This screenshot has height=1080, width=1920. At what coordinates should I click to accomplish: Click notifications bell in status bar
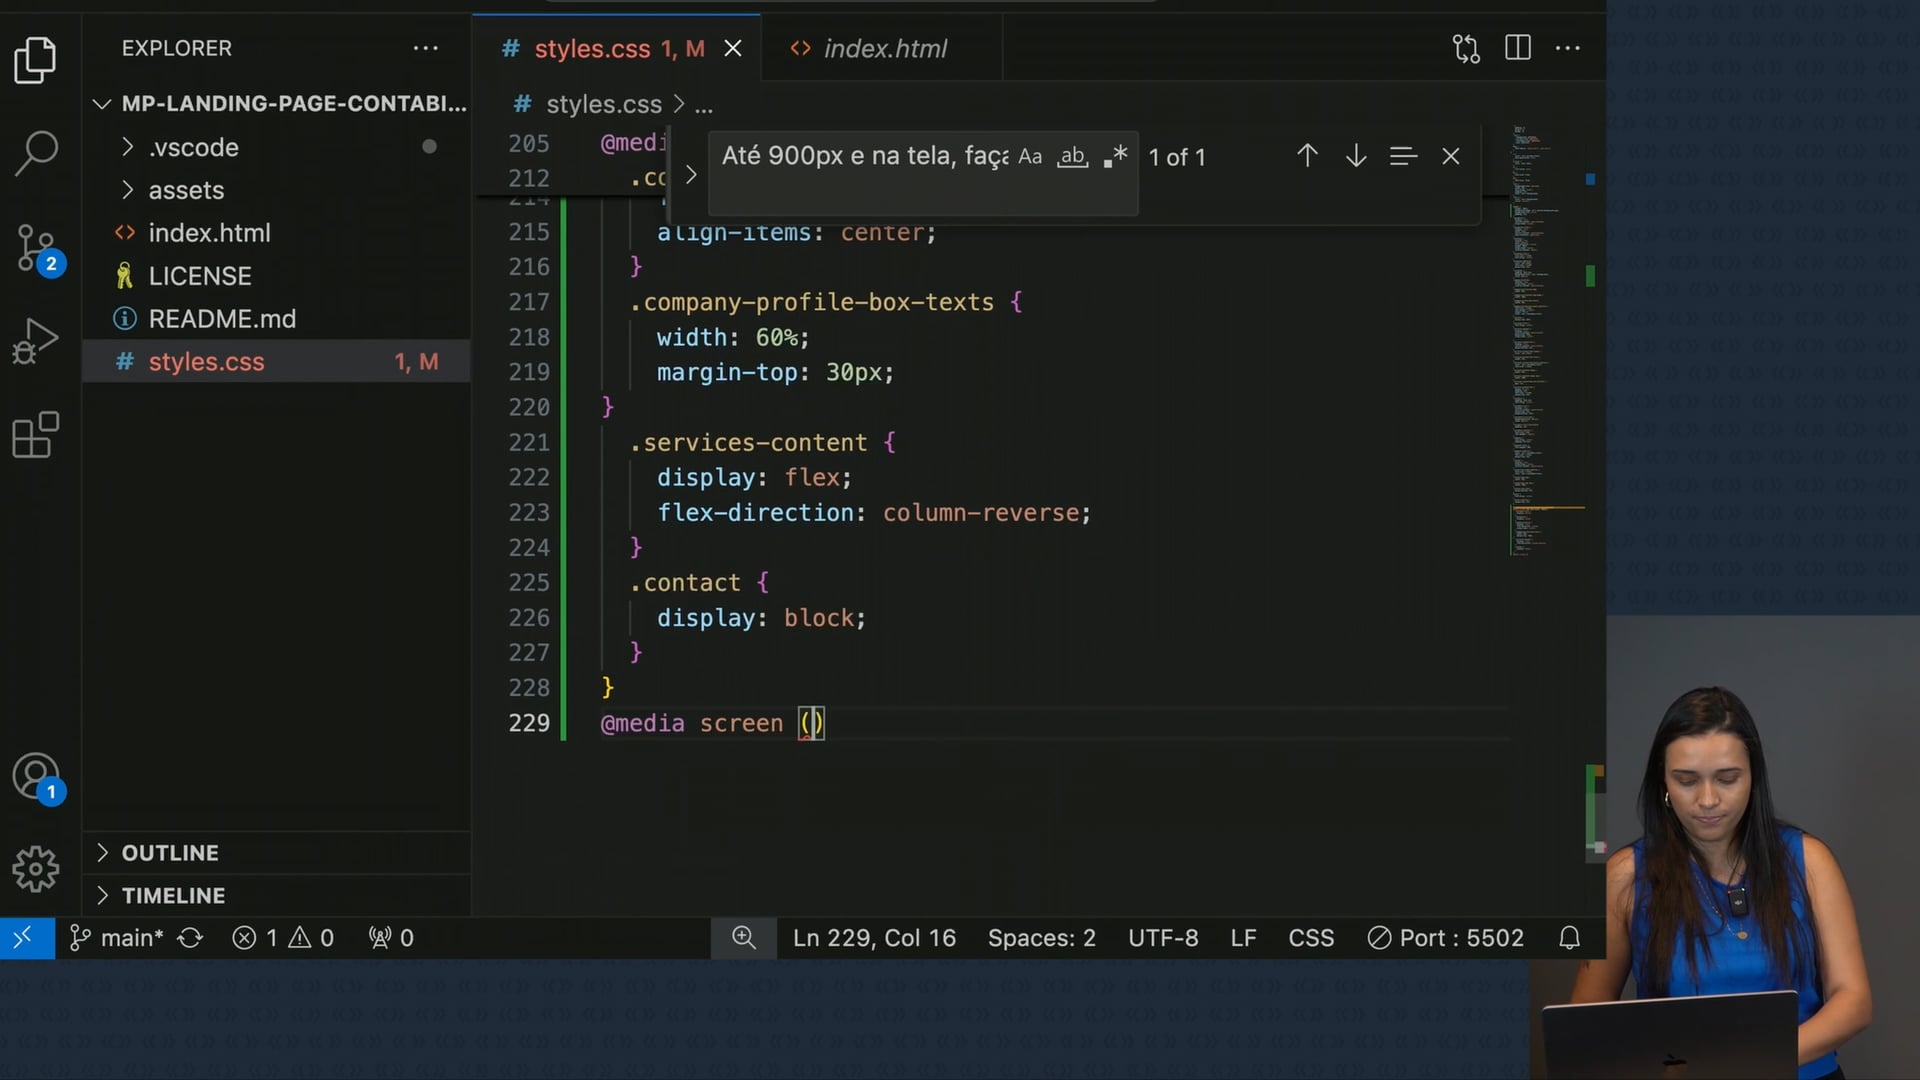point(1569,938)
